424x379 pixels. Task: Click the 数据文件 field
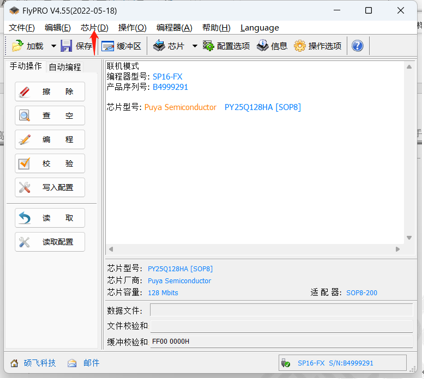tap(281, 310)
